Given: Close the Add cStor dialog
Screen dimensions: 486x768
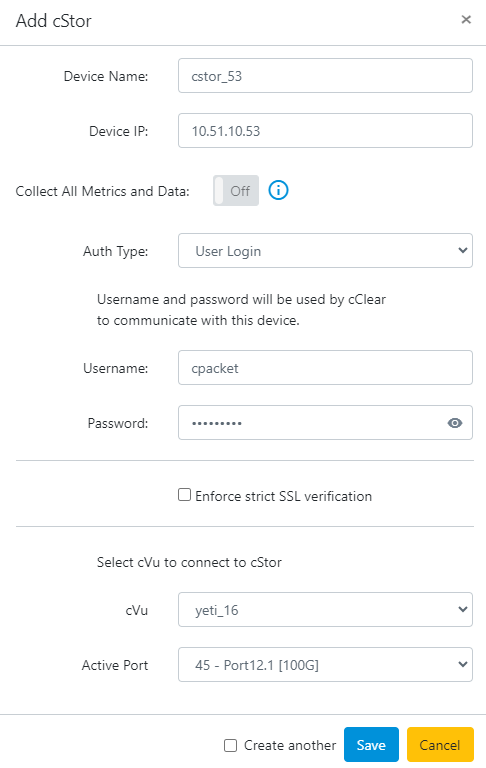Looking at the screenshot, I should coord(466,20).
